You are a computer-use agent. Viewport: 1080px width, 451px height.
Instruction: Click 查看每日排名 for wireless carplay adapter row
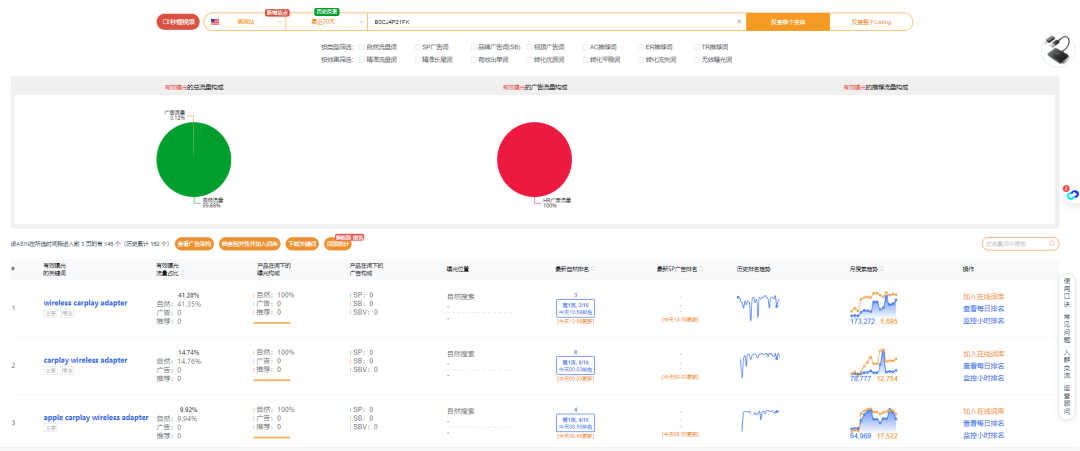coord(984,308)
